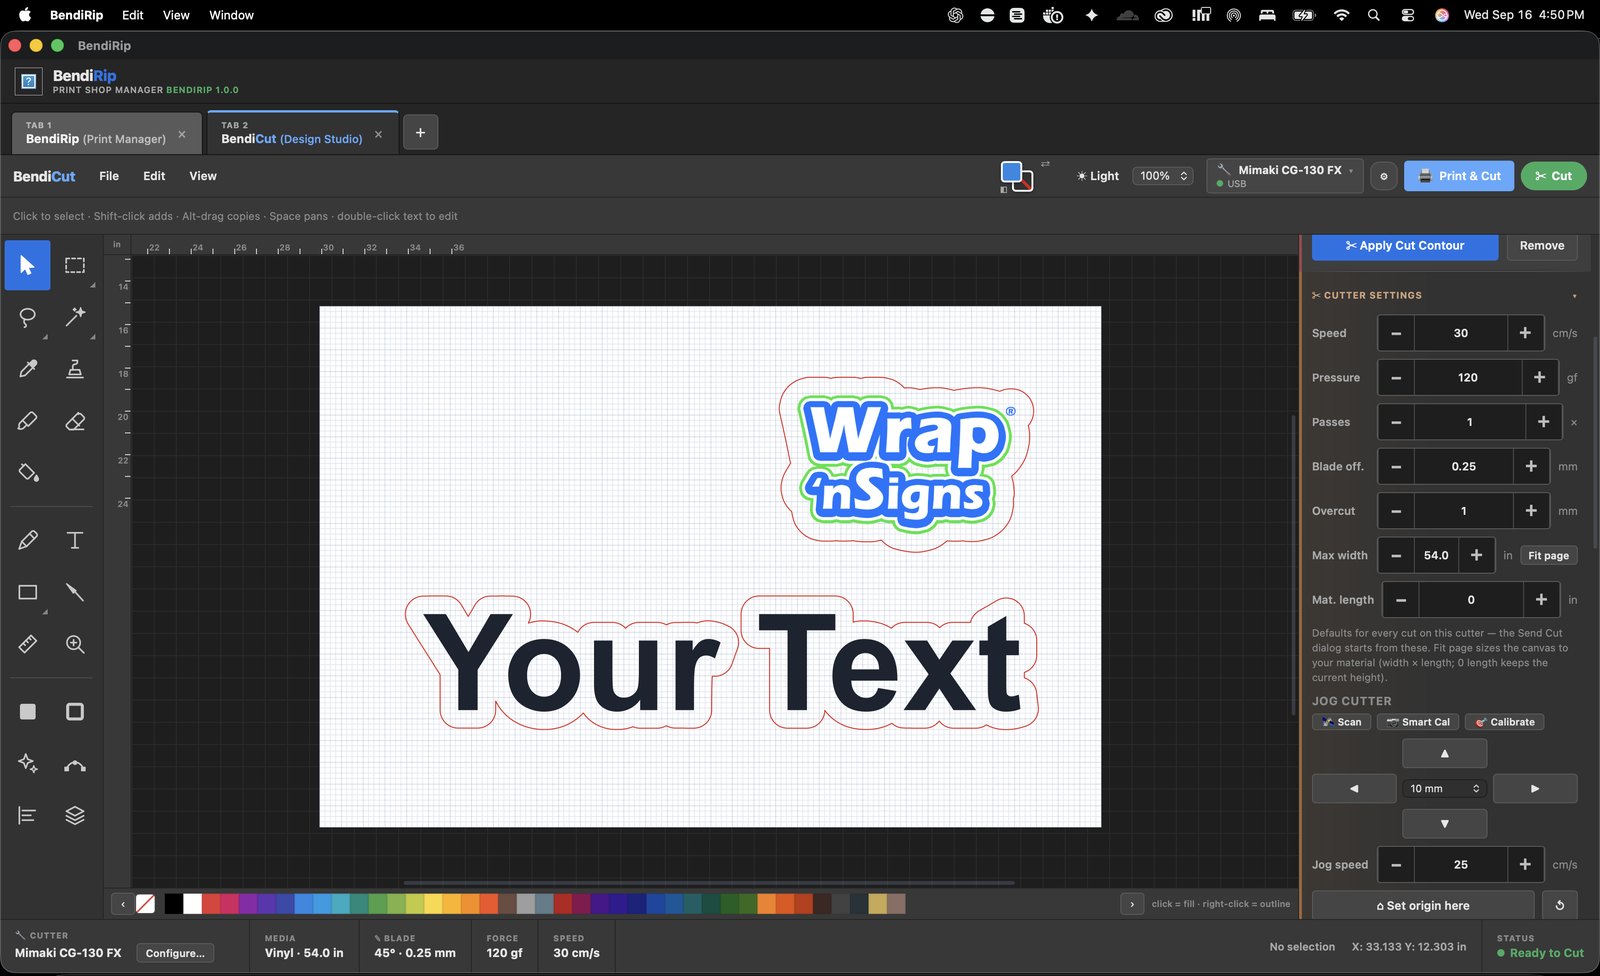Click the Remove contour button
This screenshot has height=976, width=1600.
pyautogui.click(x=1542, y=246)
